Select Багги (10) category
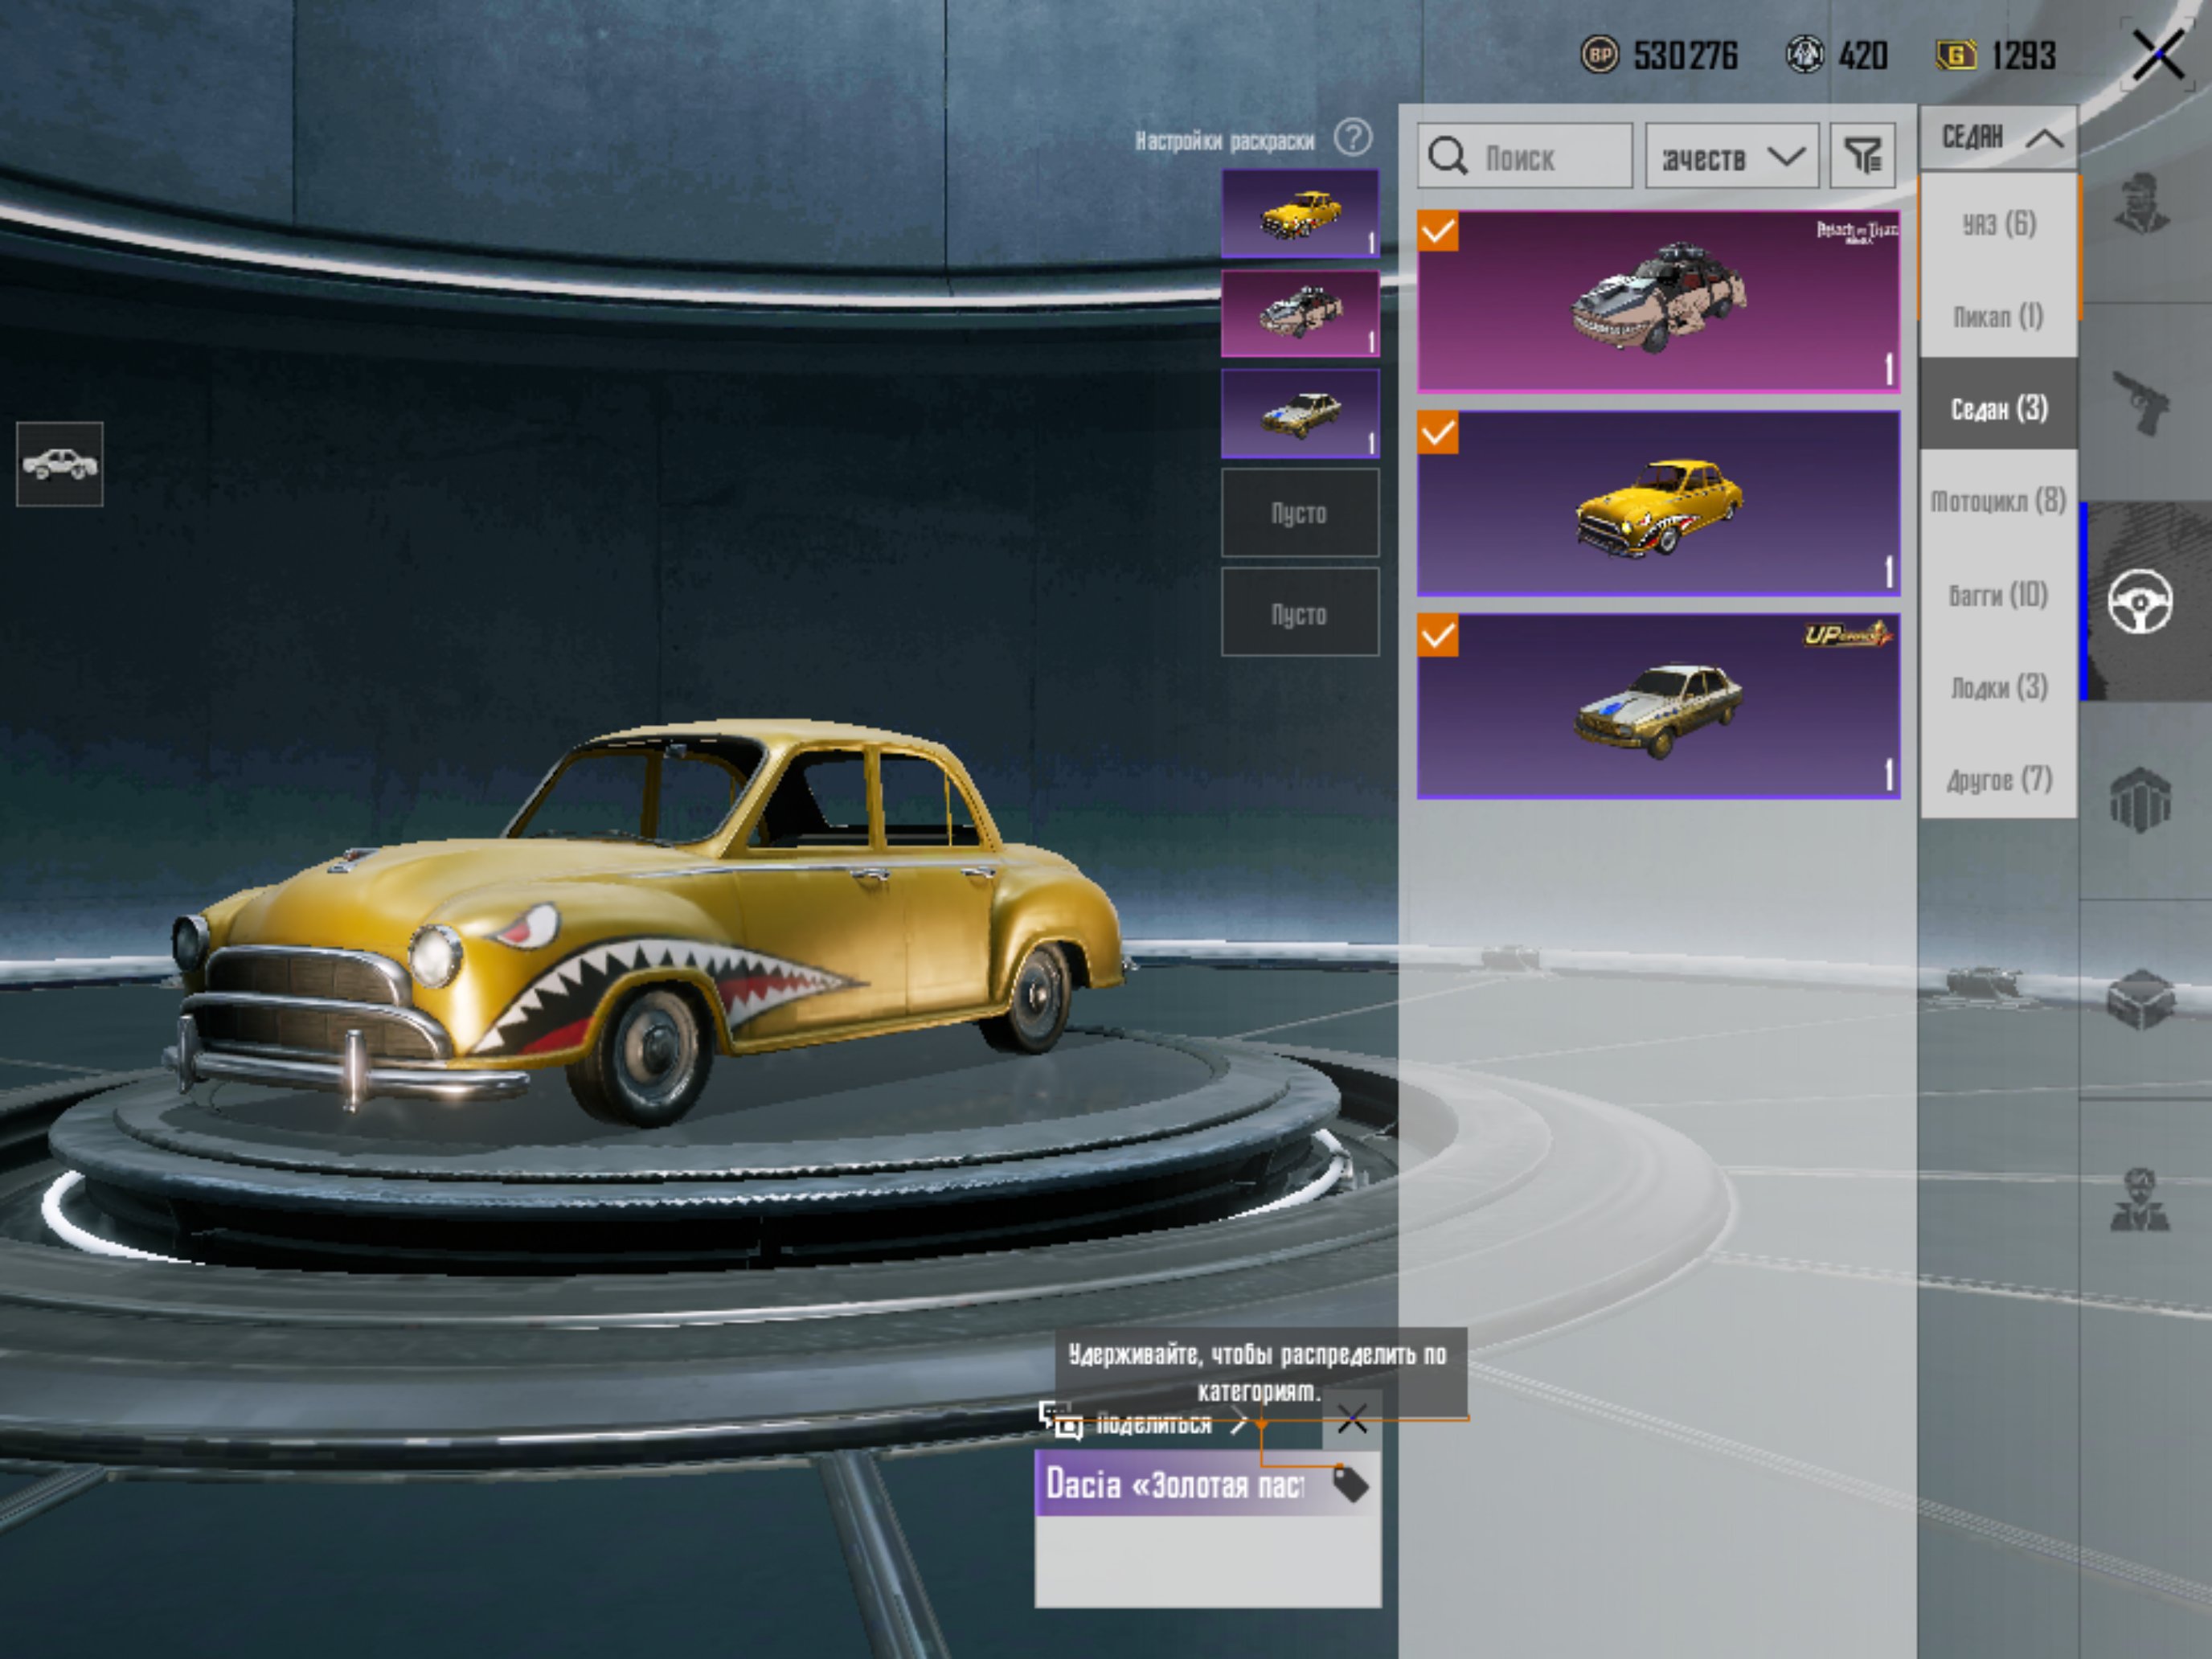This screenshot has height=1659, width=2212. (1998, 595)
